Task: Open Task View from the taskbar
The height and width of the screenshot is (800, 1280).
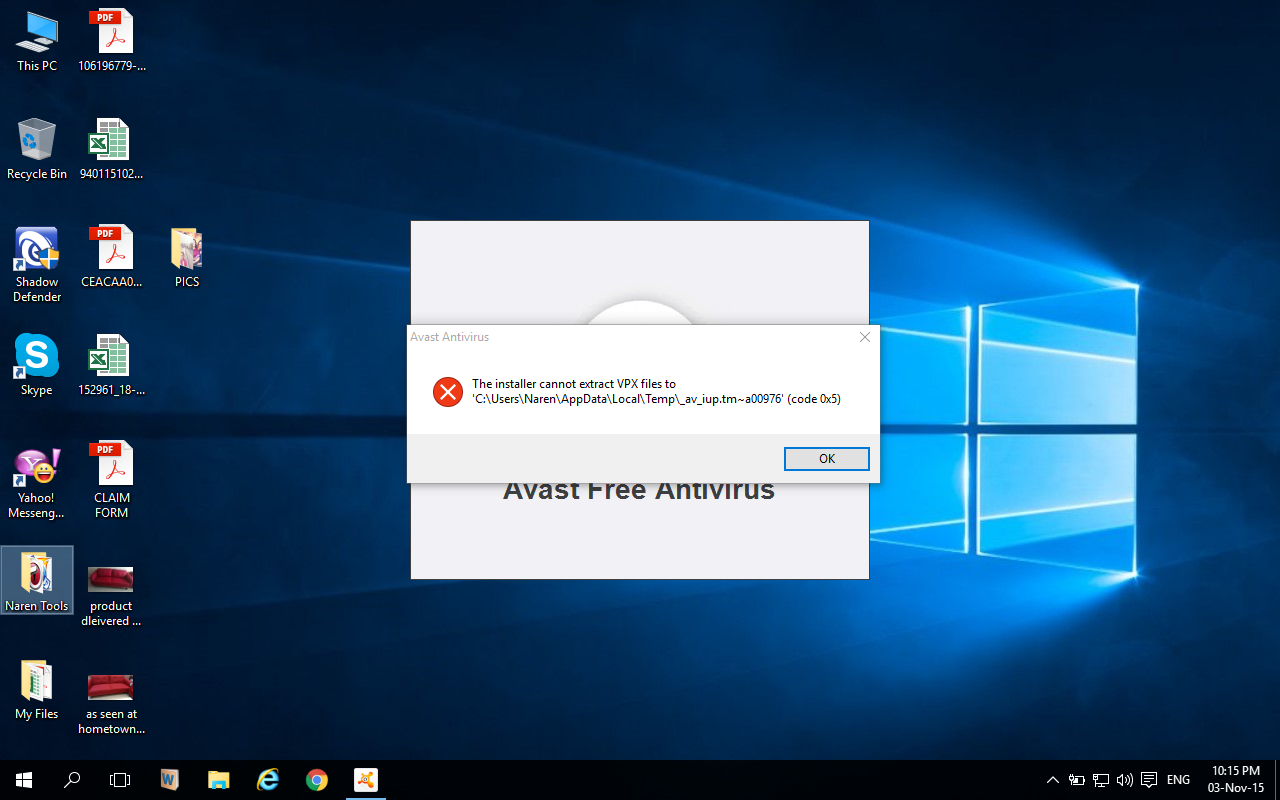Action: click(120, 780)
